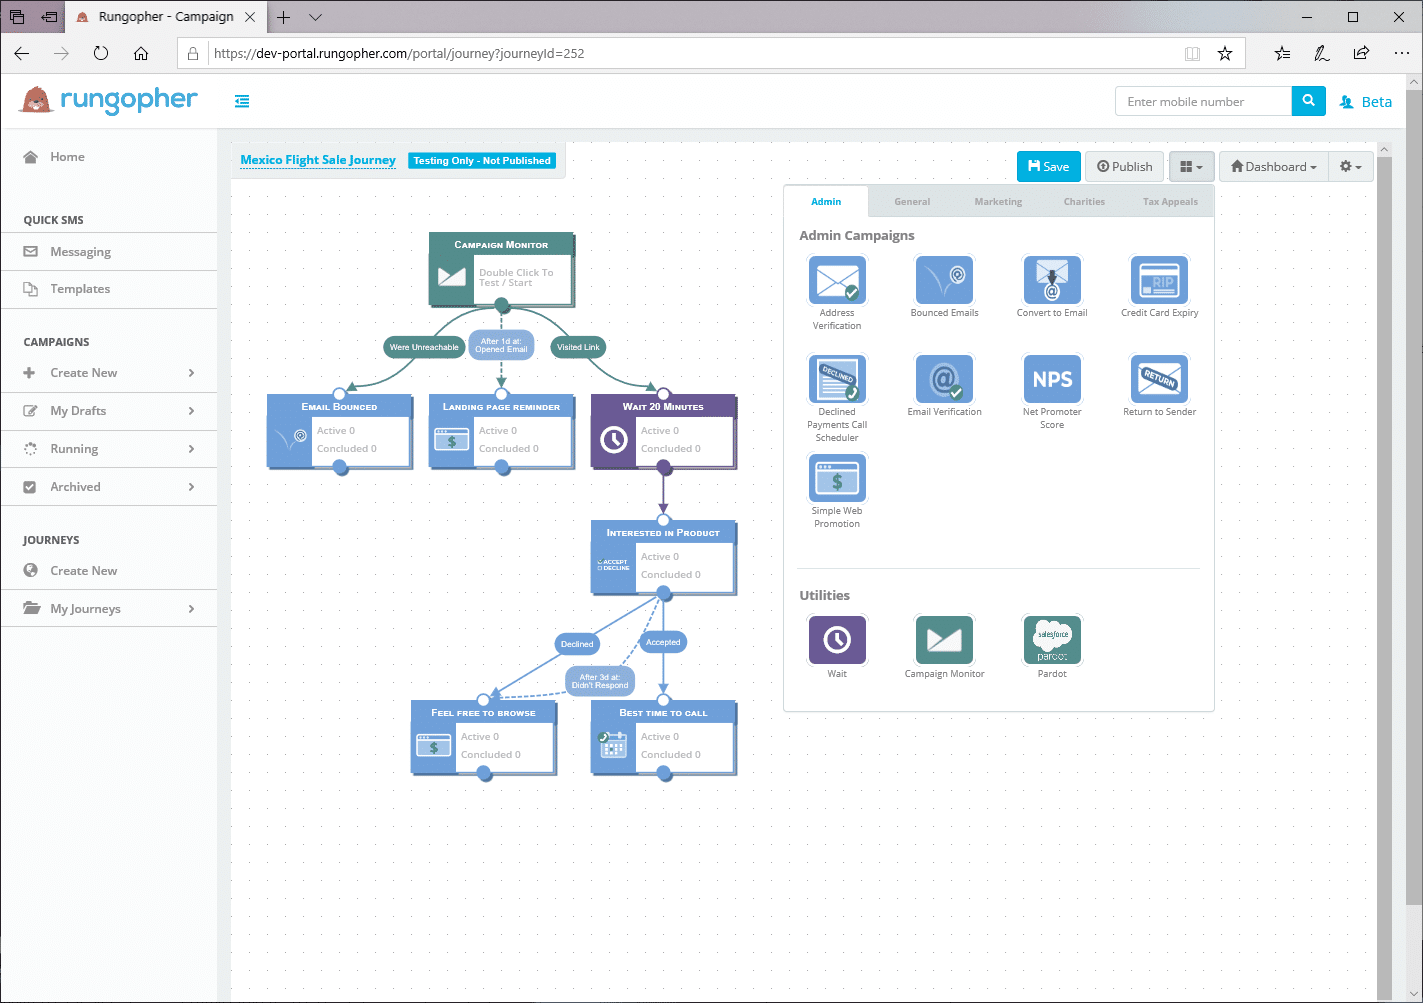This screenshot has width=1423, height=1003.
Task: Choose the Convert to Email icon
Action: (1052, 280)
